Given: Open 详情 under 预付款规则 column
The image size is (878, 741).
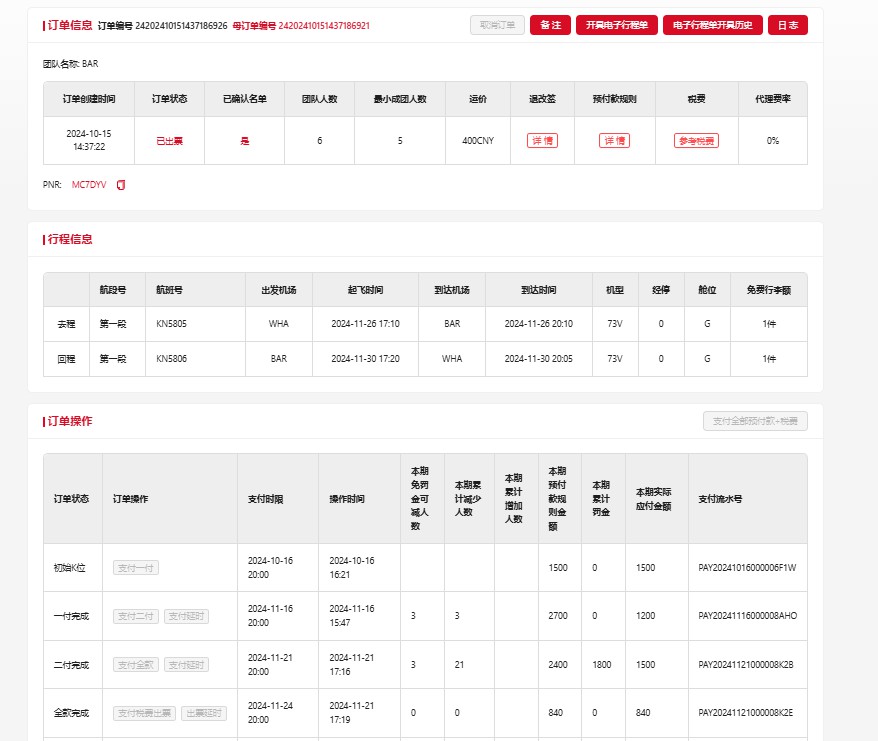Looking at the screenshot, I should tap(614, 141).
